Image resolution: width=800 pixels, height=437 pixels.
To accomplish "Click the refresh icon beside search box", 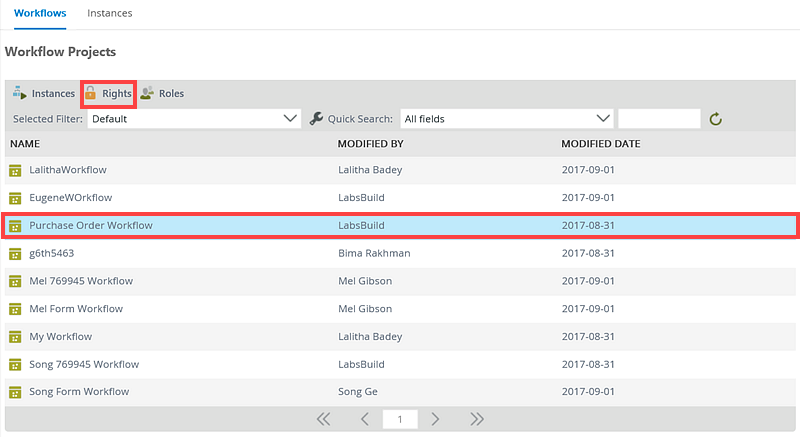I will click(716, 119).
